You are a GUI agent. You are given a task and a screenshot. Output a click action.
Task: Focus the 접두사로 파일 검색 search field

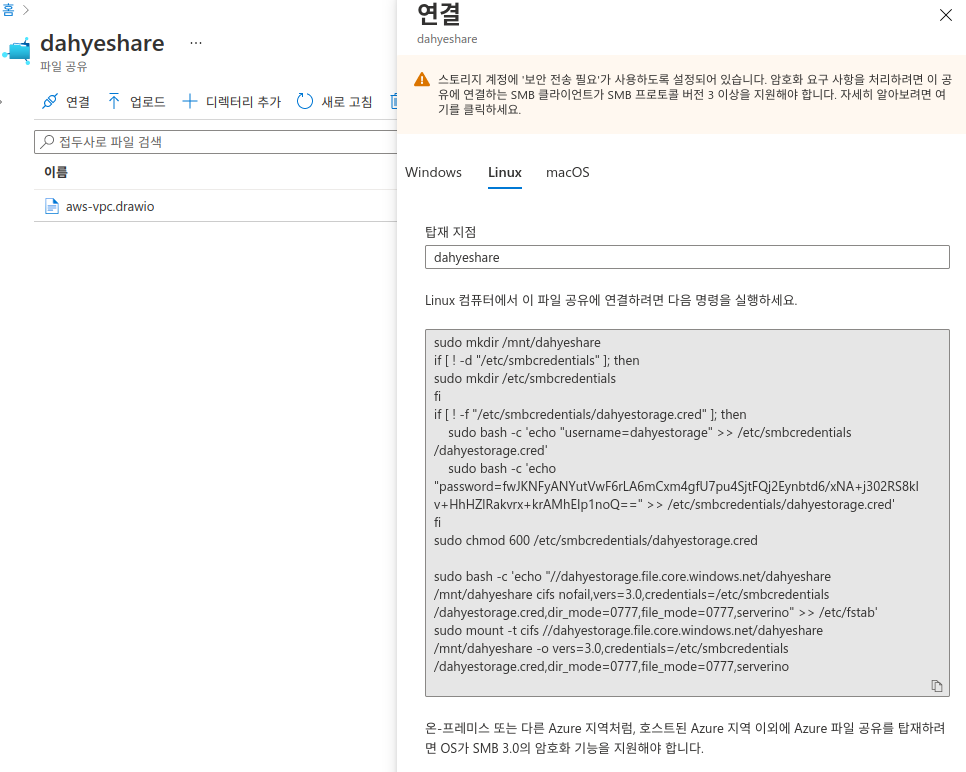point(216,142)
